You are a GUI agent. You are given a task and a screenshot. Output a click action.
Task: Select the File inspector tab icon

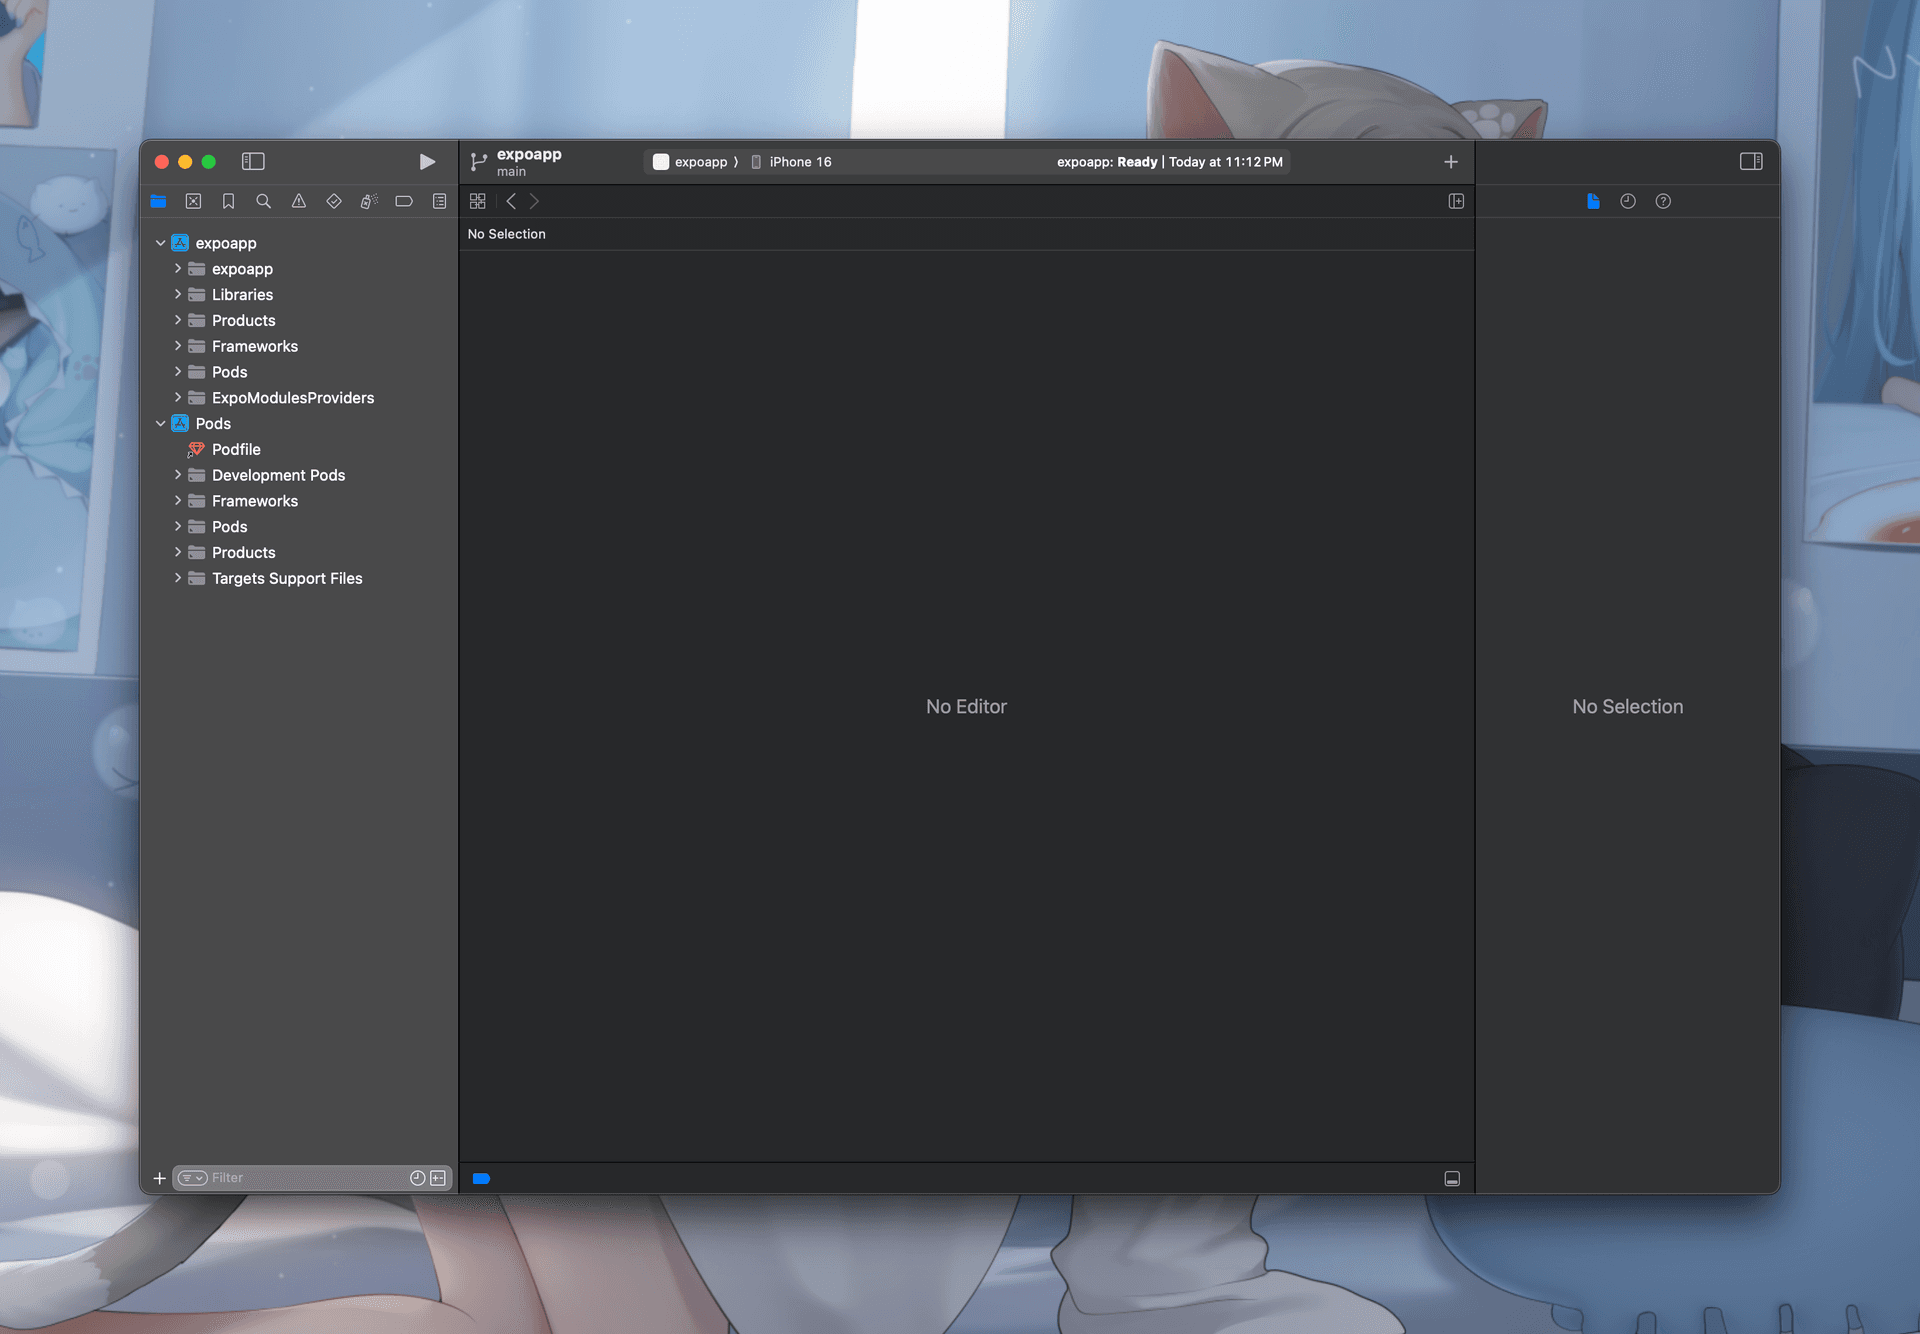coord(1593,201)
